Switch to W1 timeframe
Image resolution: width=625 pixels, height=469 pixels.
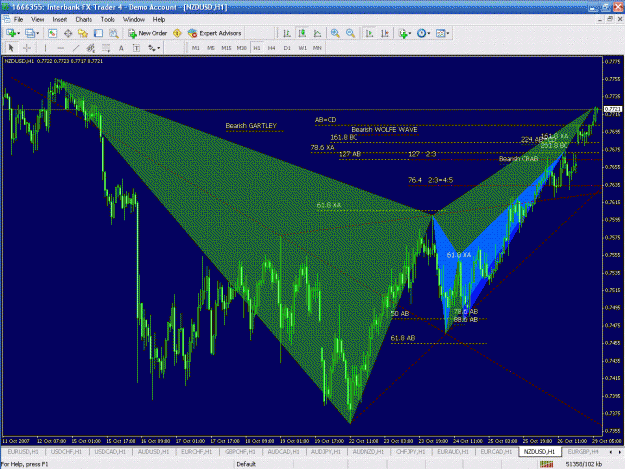[x=303, y=48]
